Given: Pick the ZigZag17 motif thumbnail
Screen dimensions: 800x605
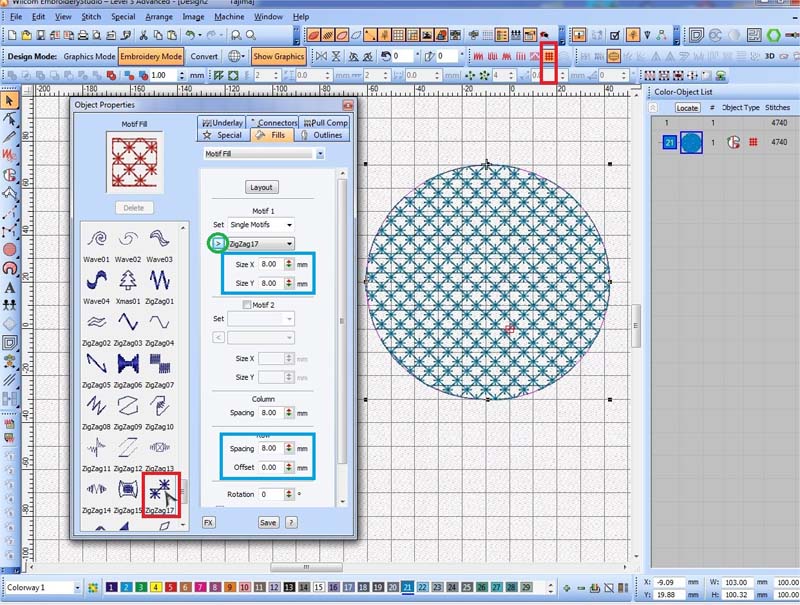Looking at the screenshot, I should click(x=158, y=489).
